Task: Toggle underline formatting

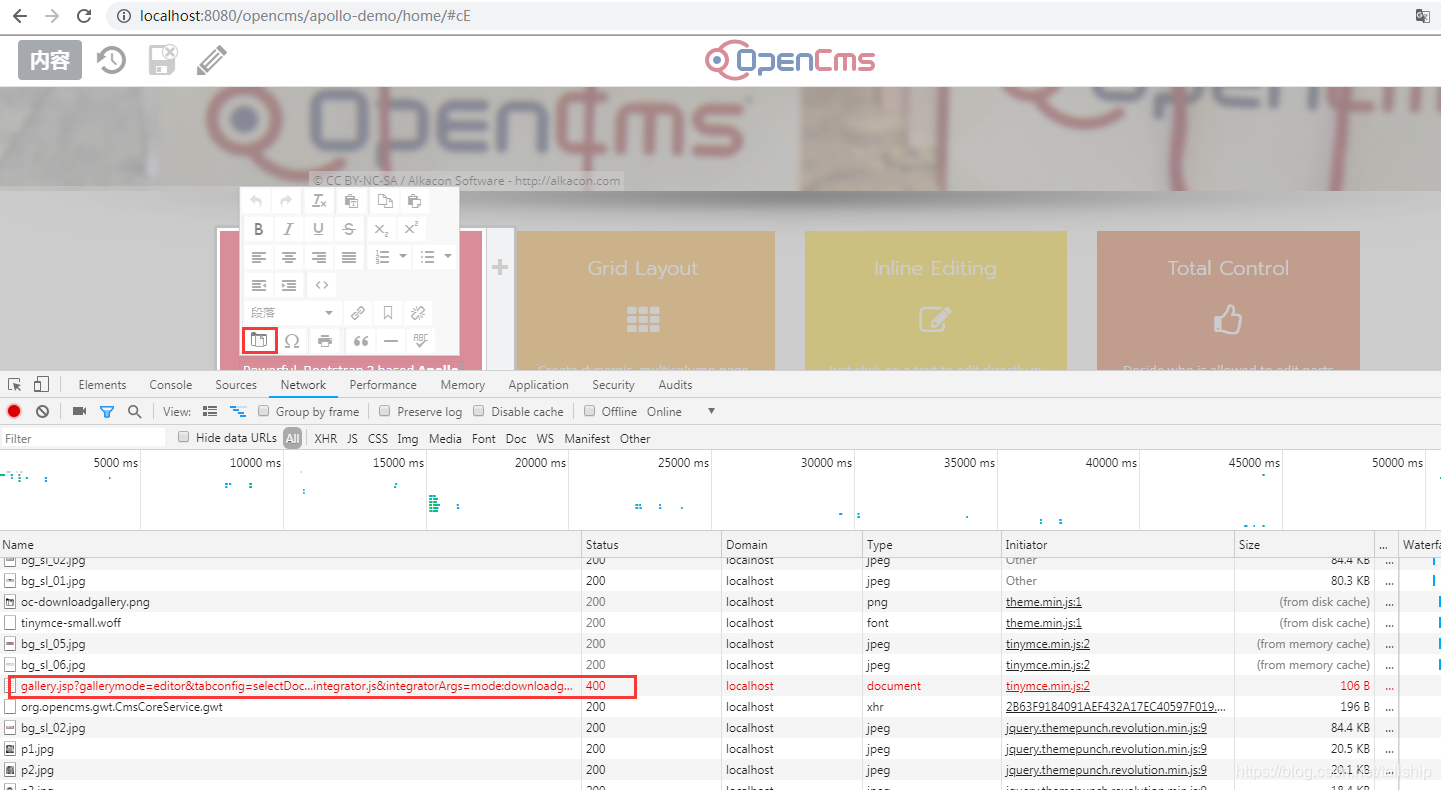Action: tap(318, 229)
